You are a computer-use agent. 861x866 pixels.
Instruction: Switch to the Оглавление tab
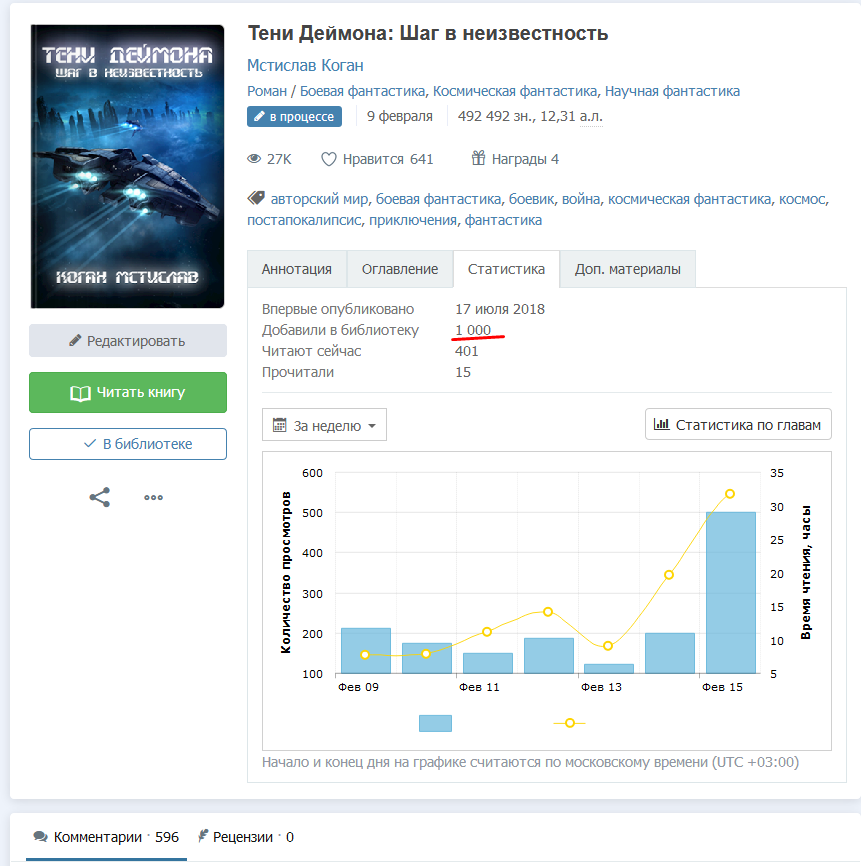click(399, 269)
